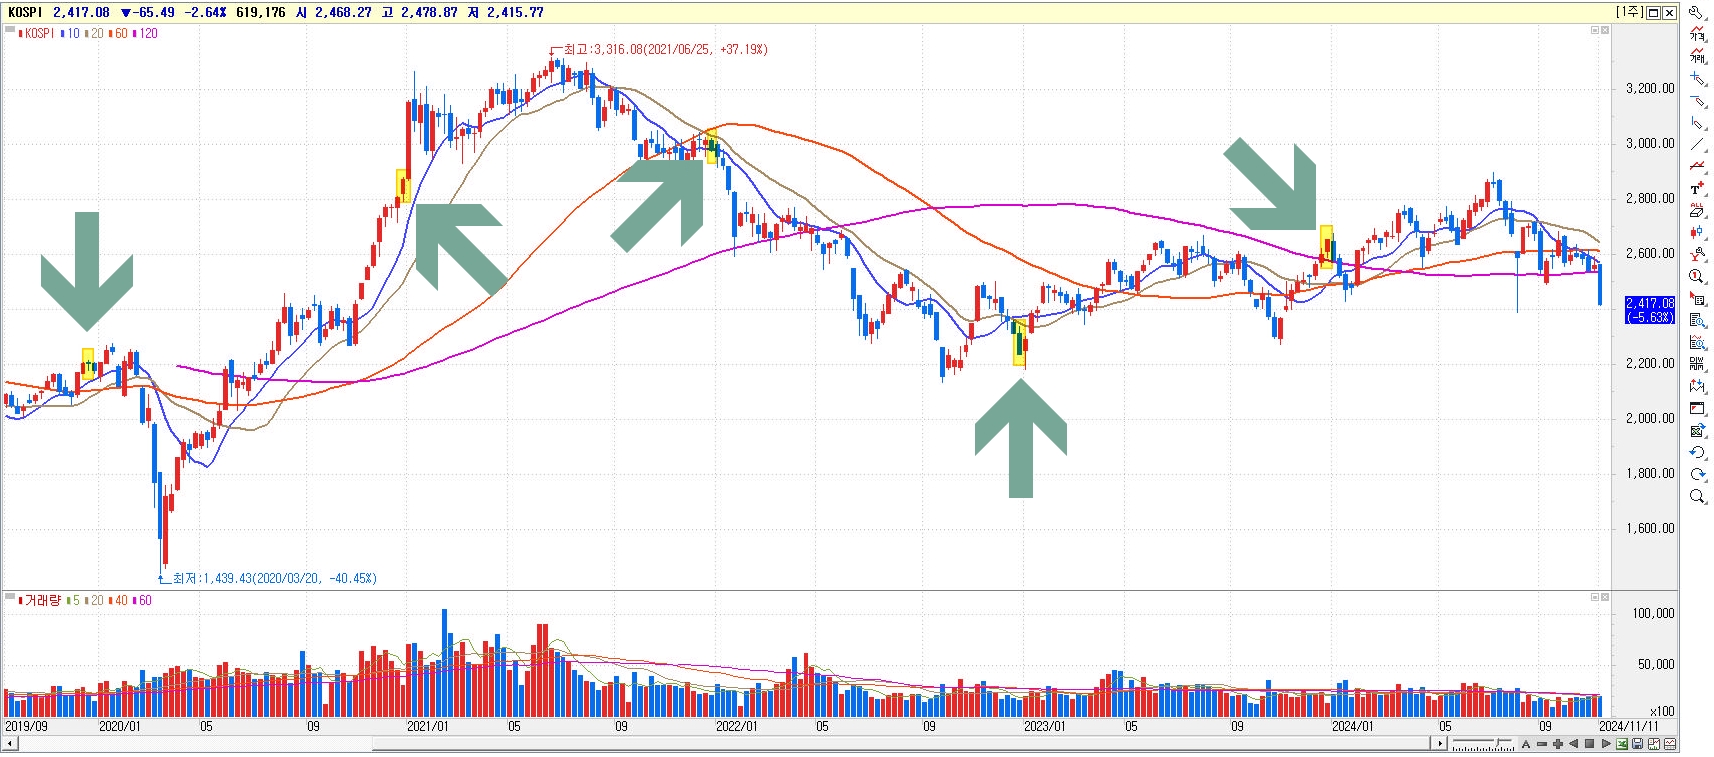Click the chart search magnifier icon
This screenshot has width=1714, height=757.
[1697, 340]
